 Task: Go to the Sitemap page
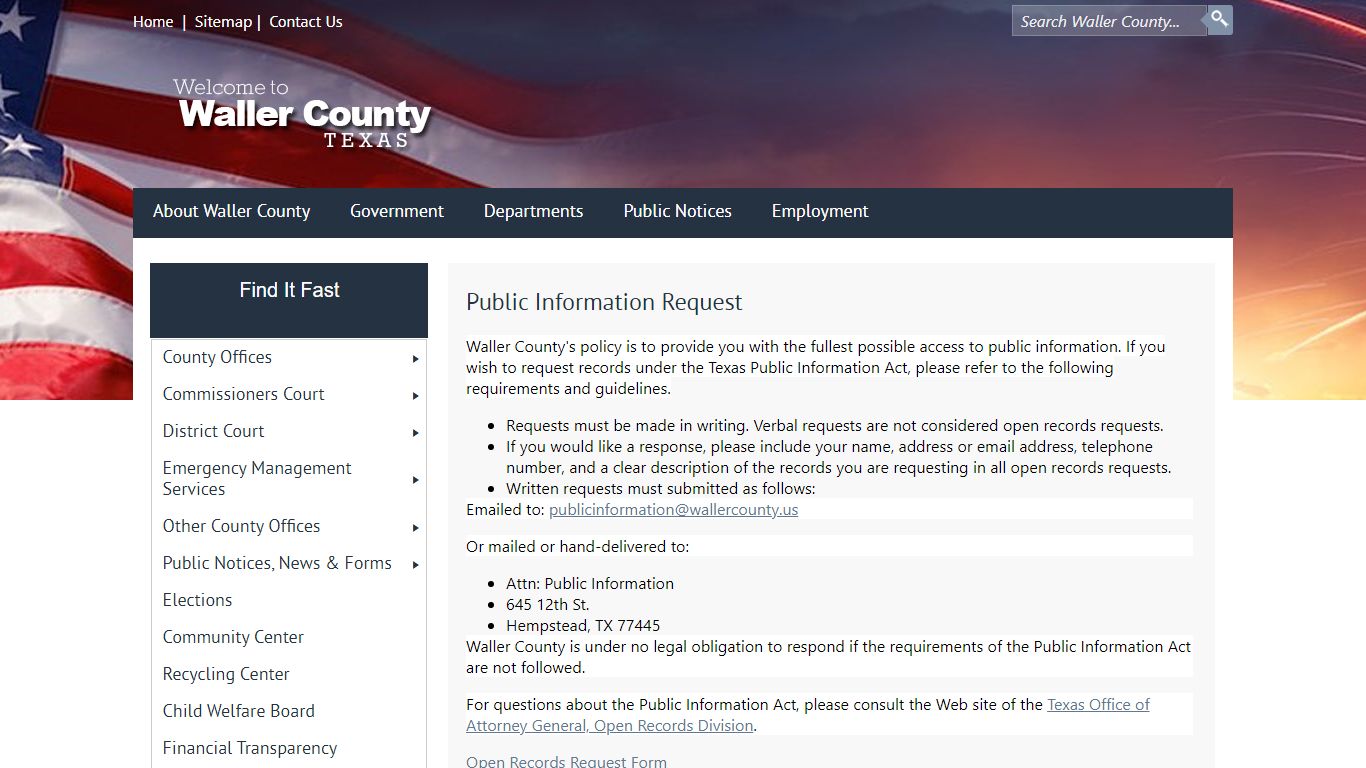(223, 21)
